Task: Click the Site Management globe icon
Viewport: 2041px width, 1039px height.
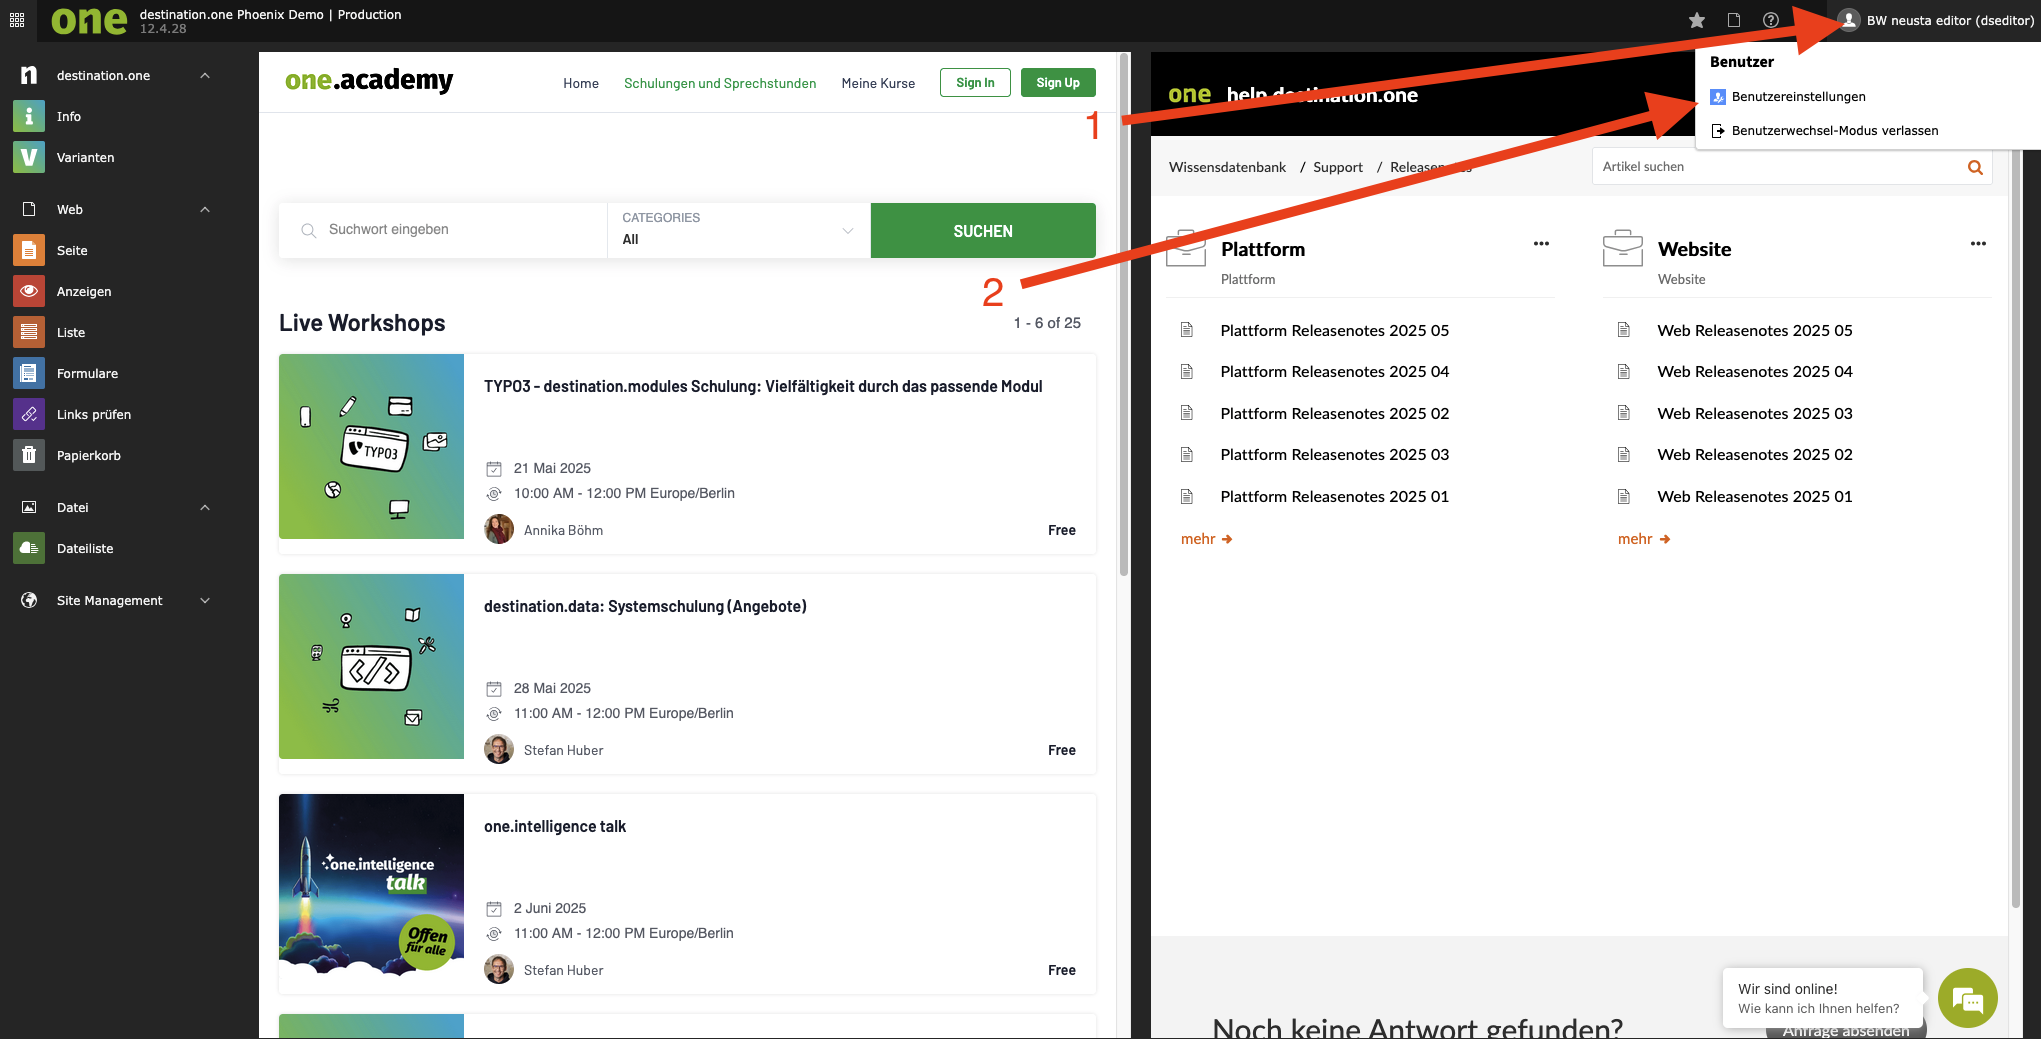Action: click(29, 600)
